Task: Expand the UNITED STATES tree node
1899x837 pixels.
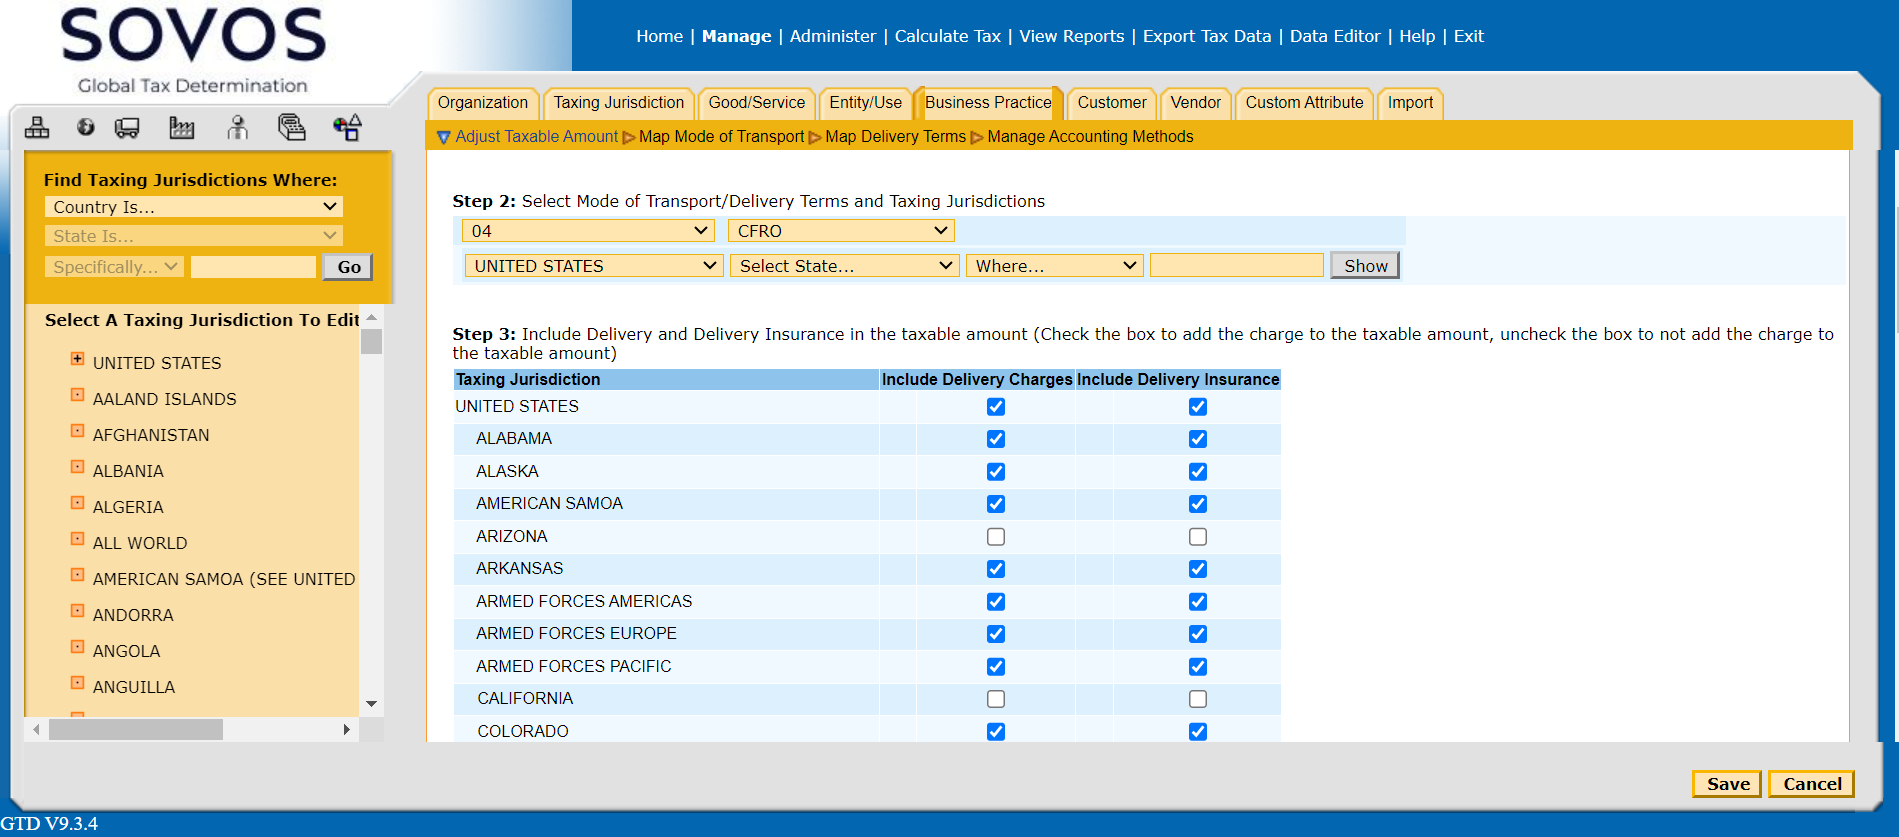Action: [77, 359]
